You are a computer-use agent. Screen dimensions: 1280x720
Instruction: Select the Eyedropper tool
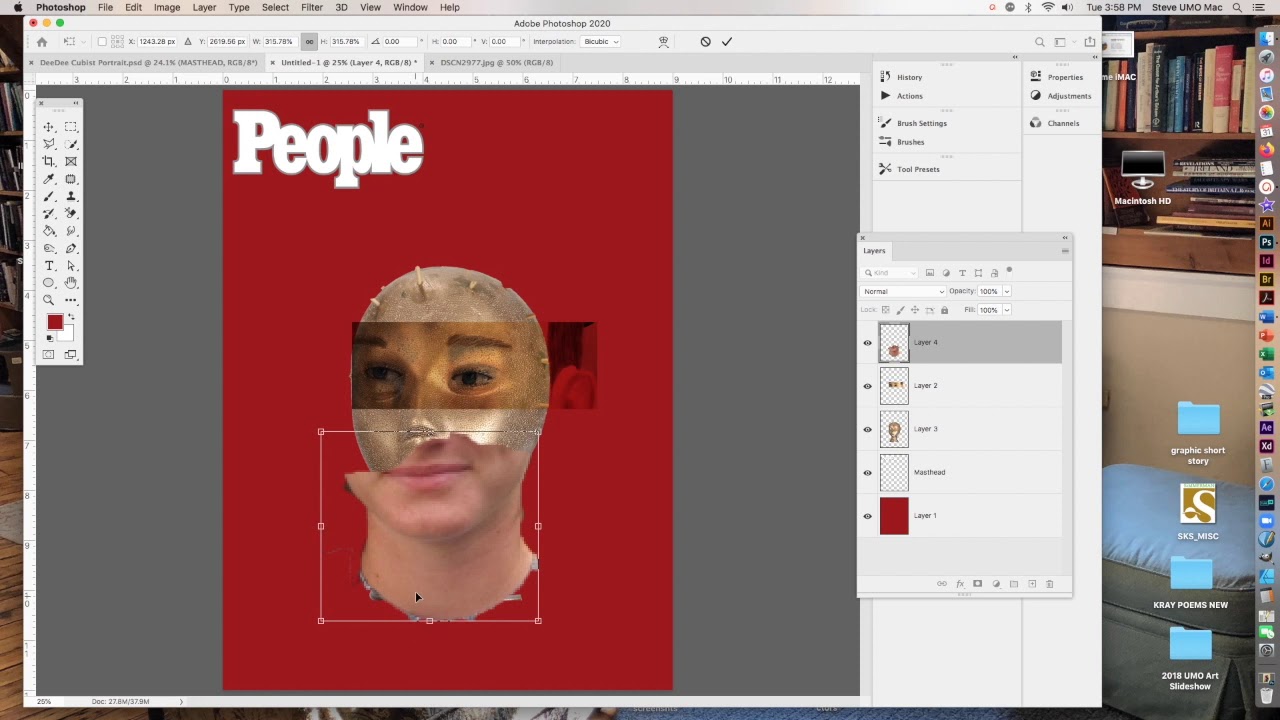tap(48, 179)
